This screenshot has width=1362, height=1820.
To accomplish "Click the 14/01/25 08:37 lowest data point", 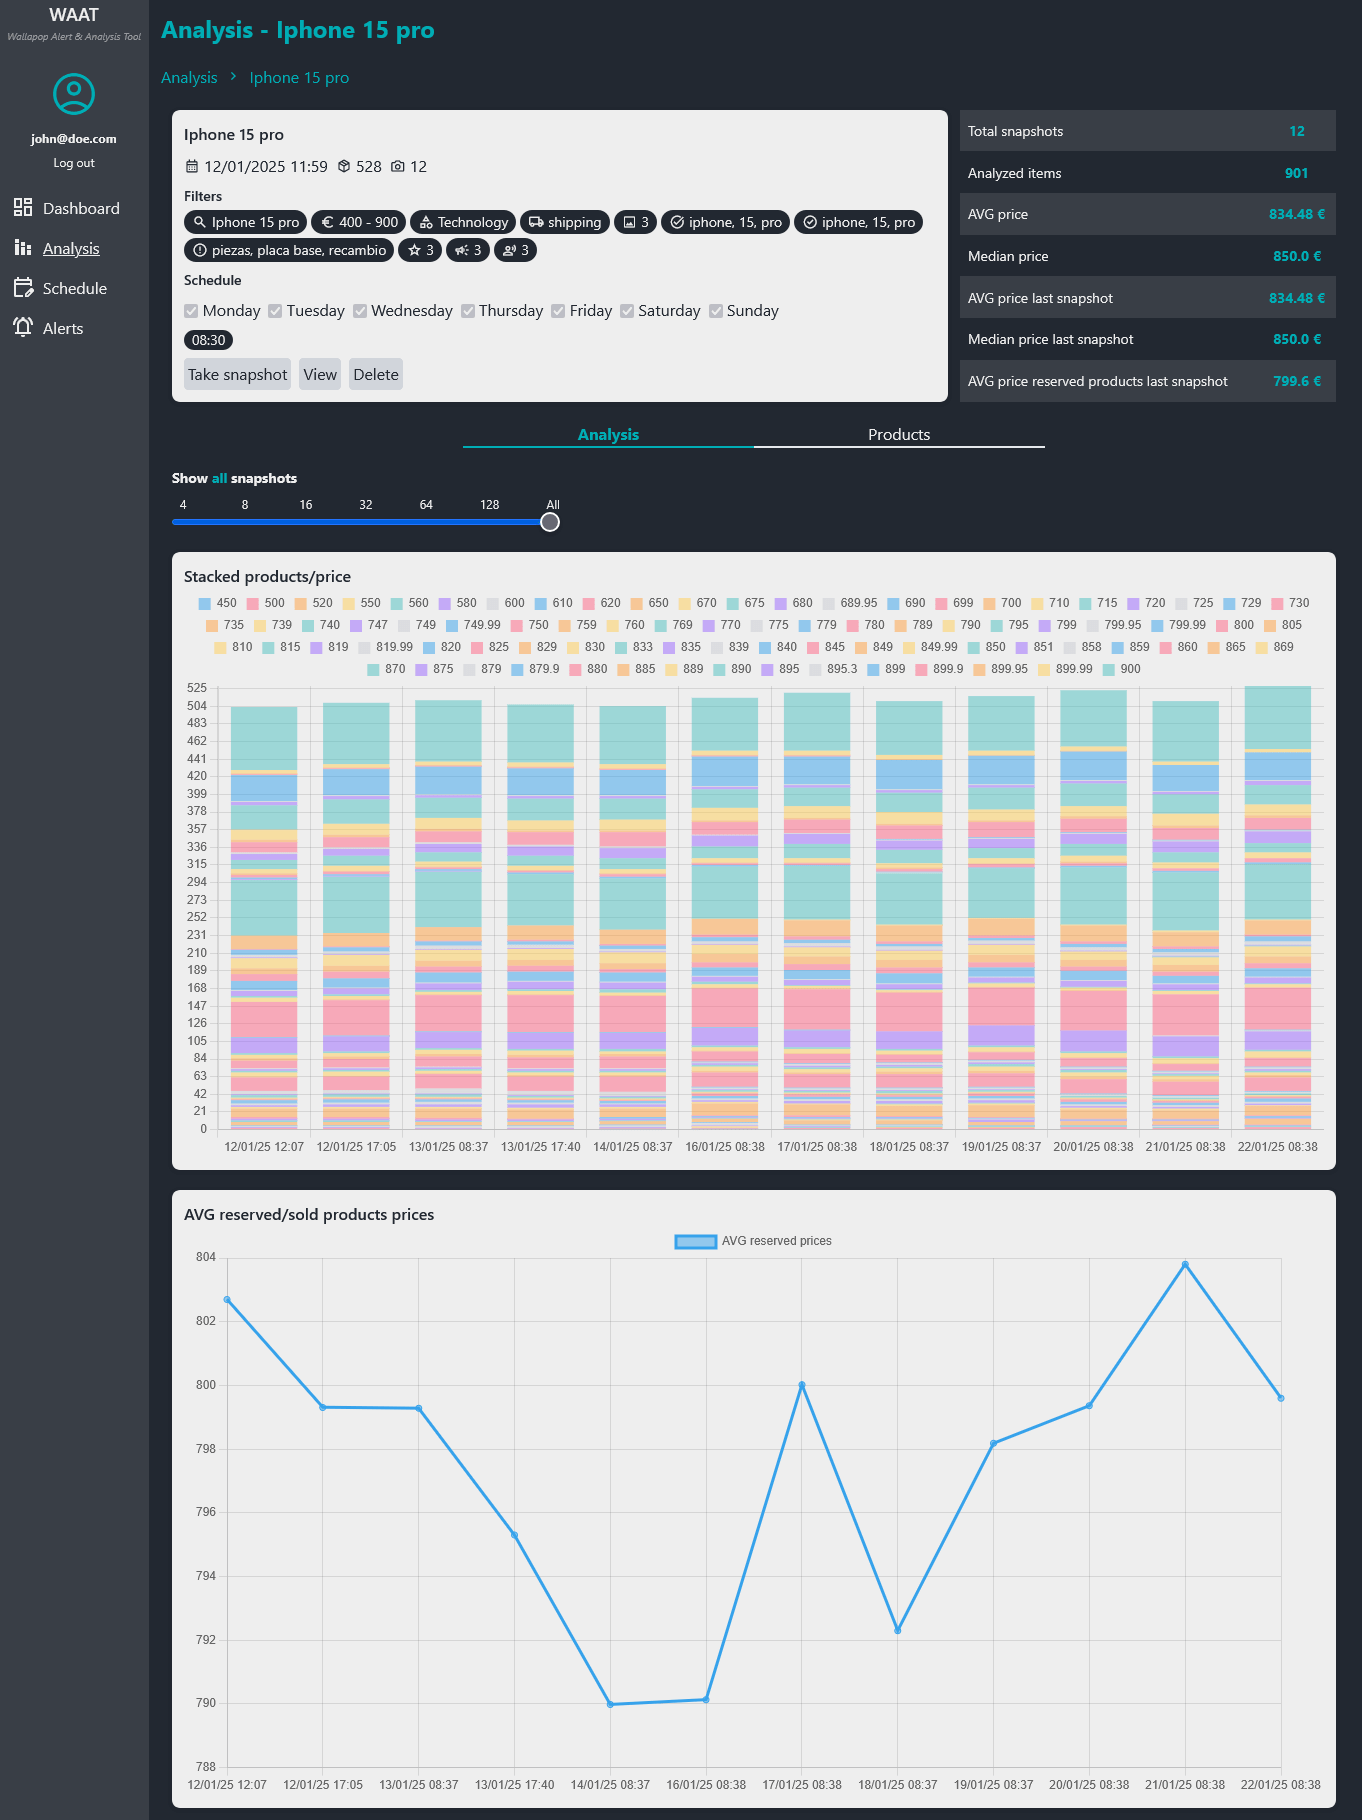I will (x=610, y=1704).
